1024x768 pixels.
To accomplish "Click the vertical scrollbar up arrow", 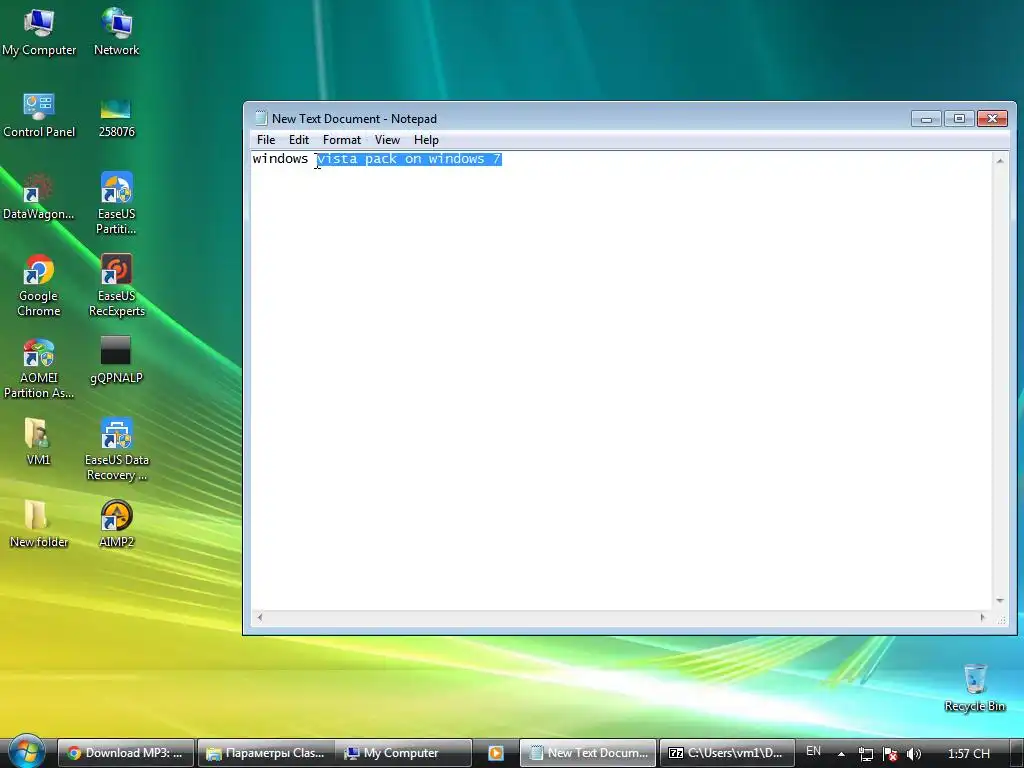I will pyautogui.click(x=1000, y=161).
